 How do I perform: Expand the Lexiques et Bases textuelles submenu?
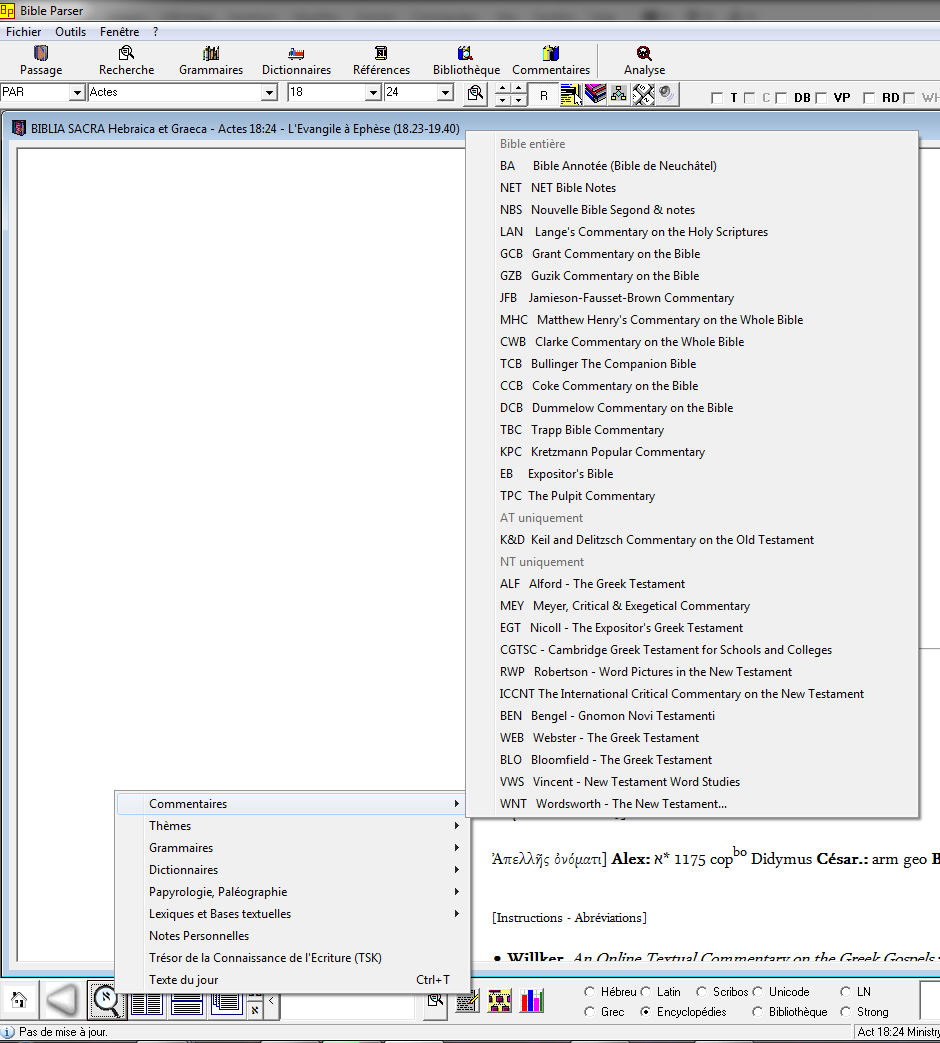[x=291, y=913]
